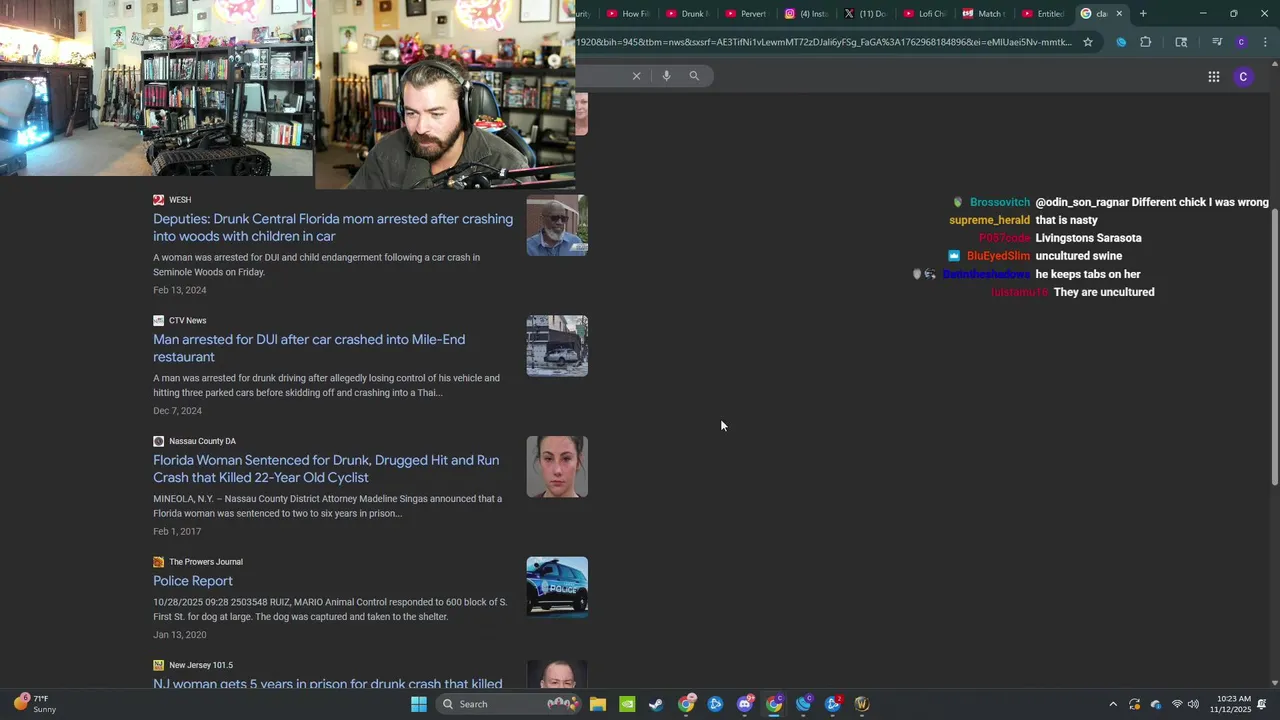Open the notifications bell in the tray
Image resolution: width=1280 pixels, height=720 pixels.
click(x=1262, y=704)
